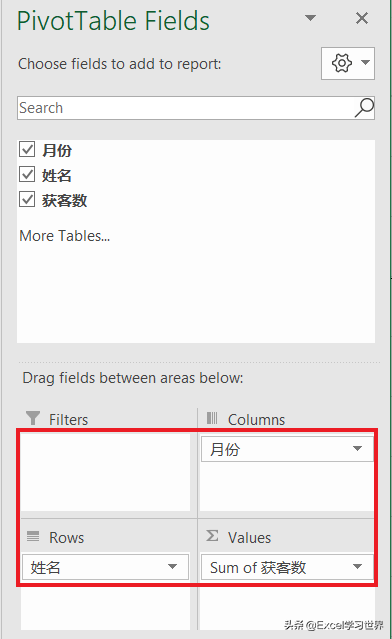The width and height of the screenshot is (392, 639).
Task: Select the 获客数 field name
Action: (x=64, y=200)
